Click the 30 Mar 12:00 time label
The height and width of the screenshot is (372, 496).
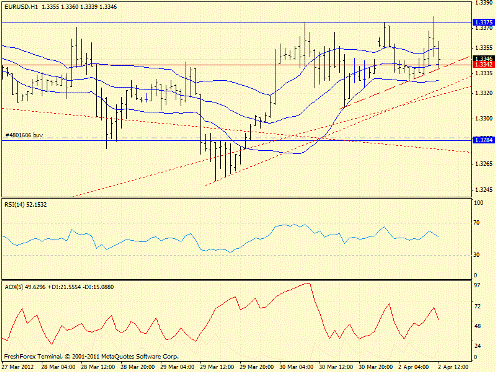click(336, 367)
